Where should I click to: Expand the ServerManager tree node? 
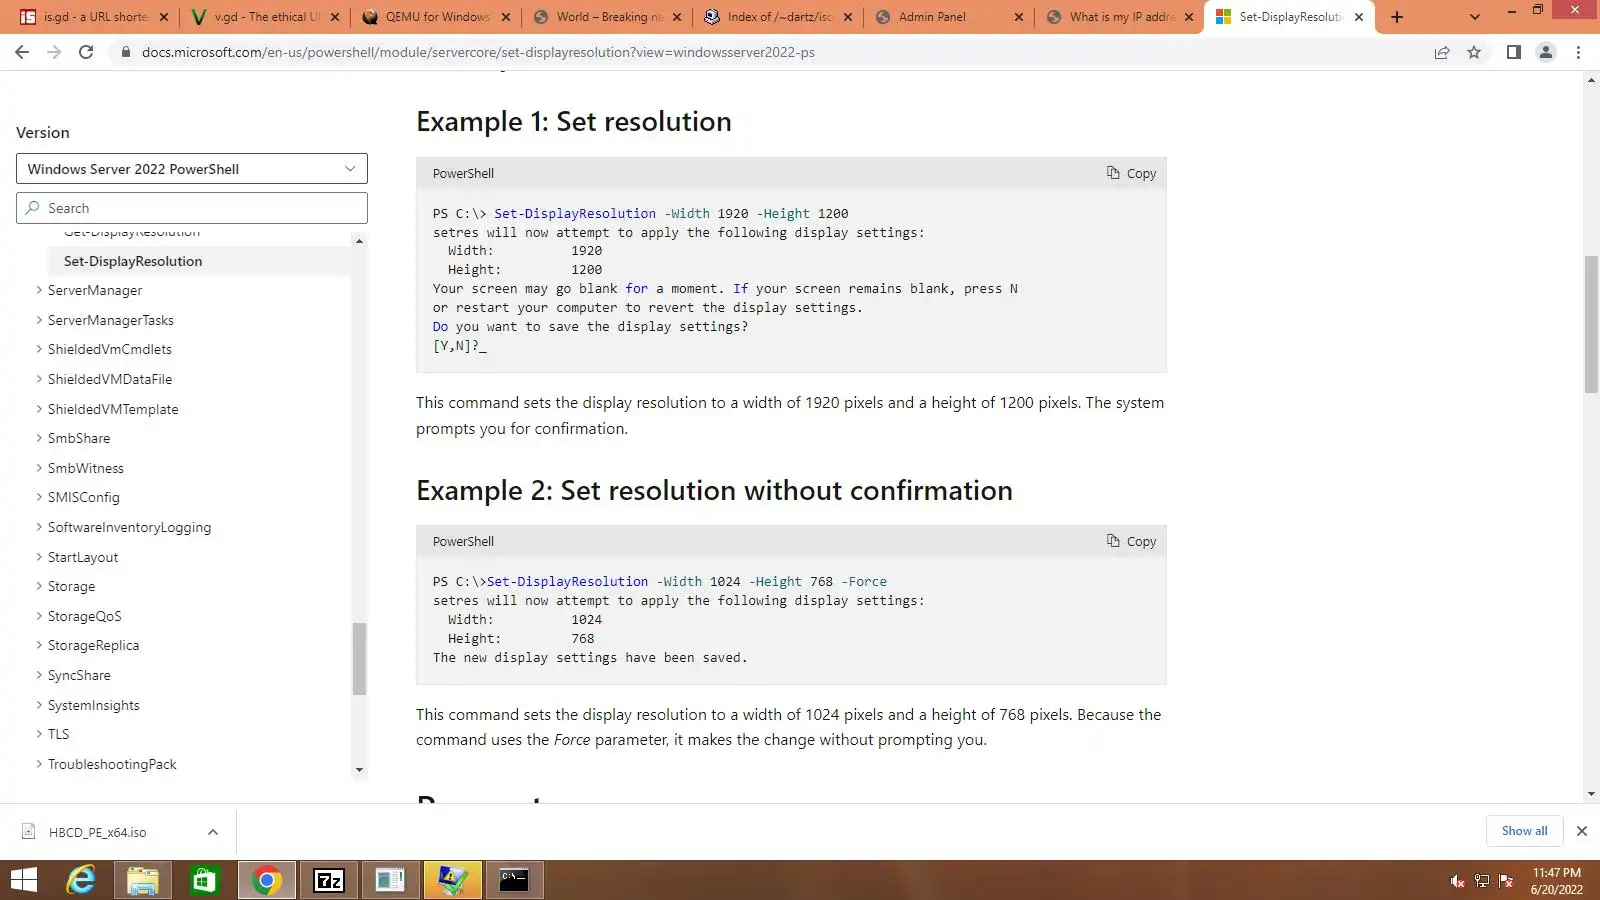click(x=39, y=290)
